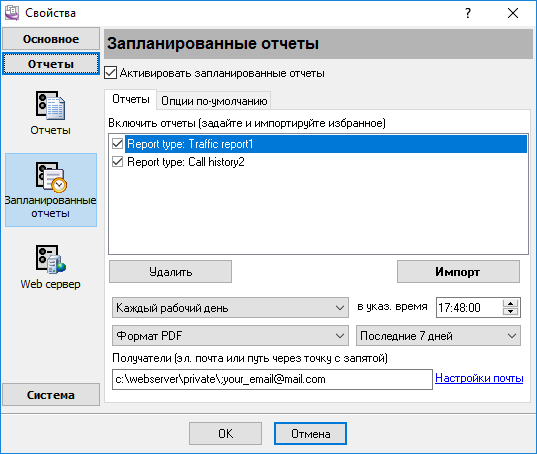
Task: Toggle Активировать запланированные отчеты checkbox
Action: (110, 73)
